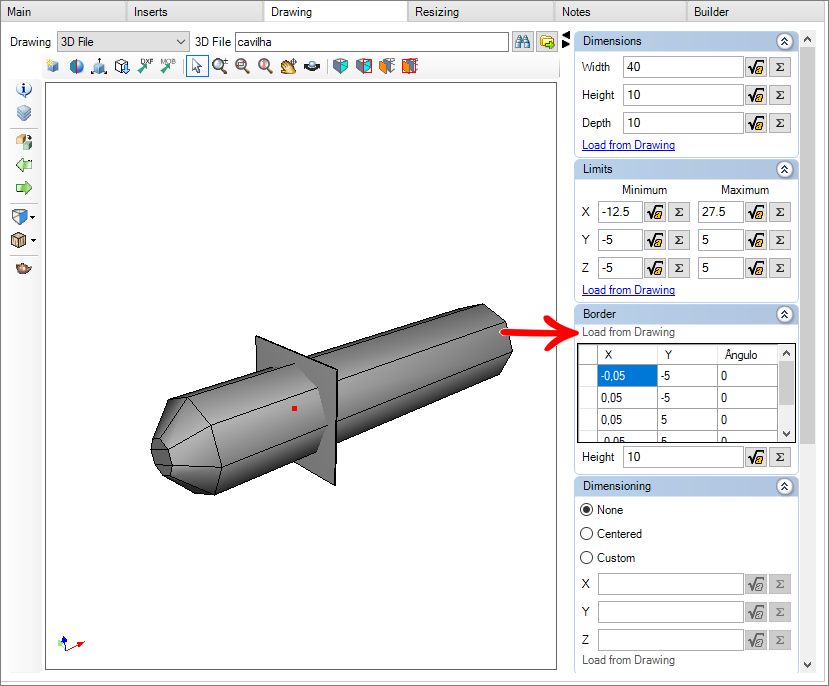Click the new drawing icon in toolbar
The height and width of the screenshot is (686, 829).
(x=52, y=66)
